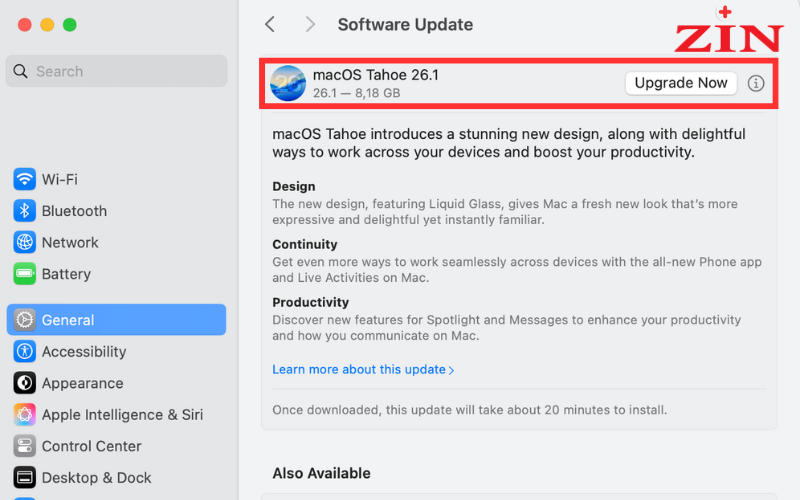The image size is (800, 500).
Task: Click the Accessibility sidebar icon
Action: 24,352
